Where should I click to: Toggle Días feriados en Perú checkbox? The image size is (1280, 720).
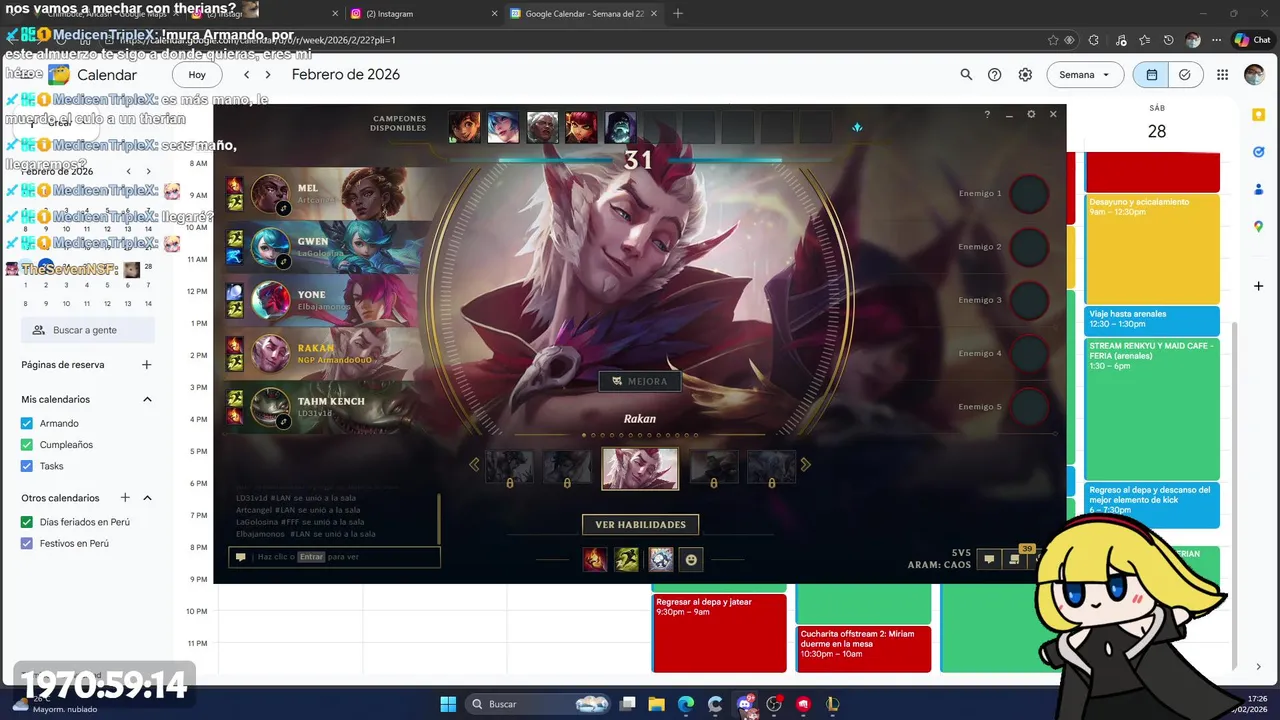pyautogui.click(x=27, y=522)
